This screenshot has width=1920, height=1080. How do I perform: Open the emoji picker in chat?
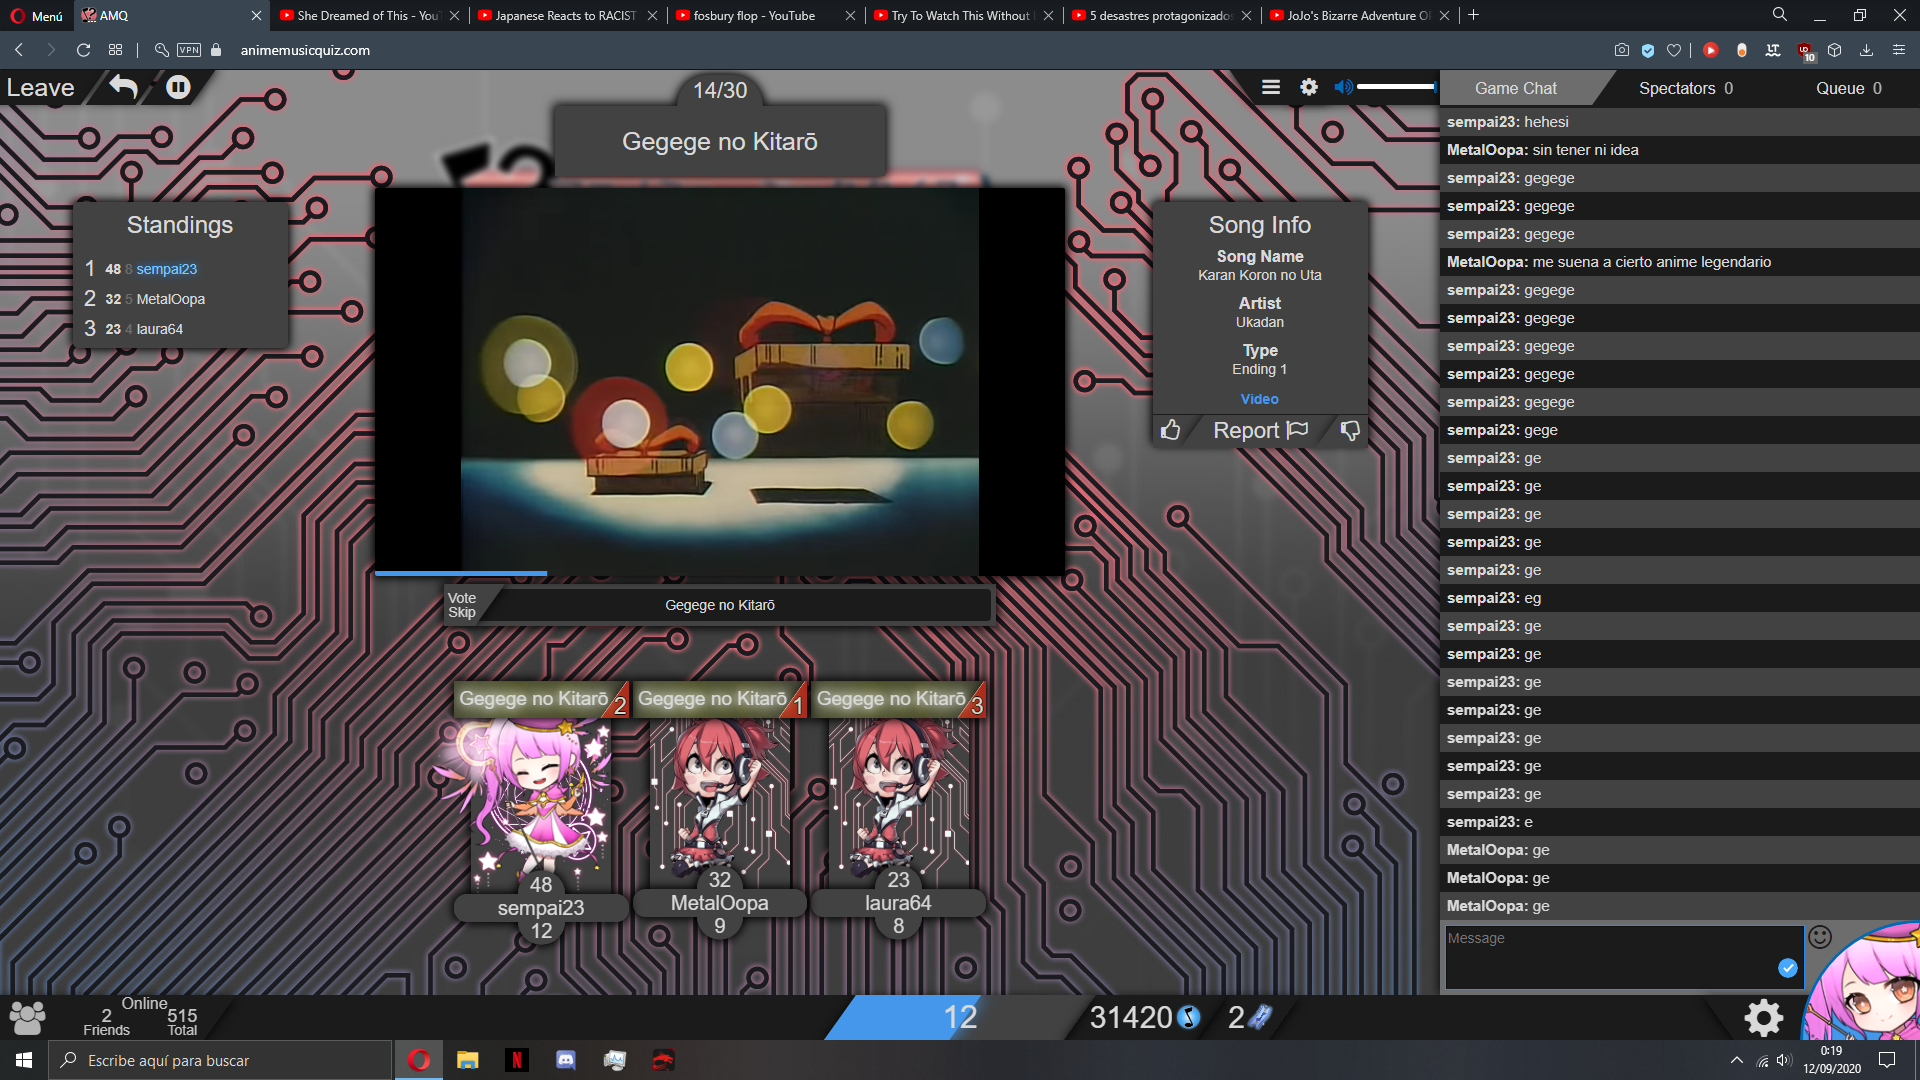click(1820, 937)
